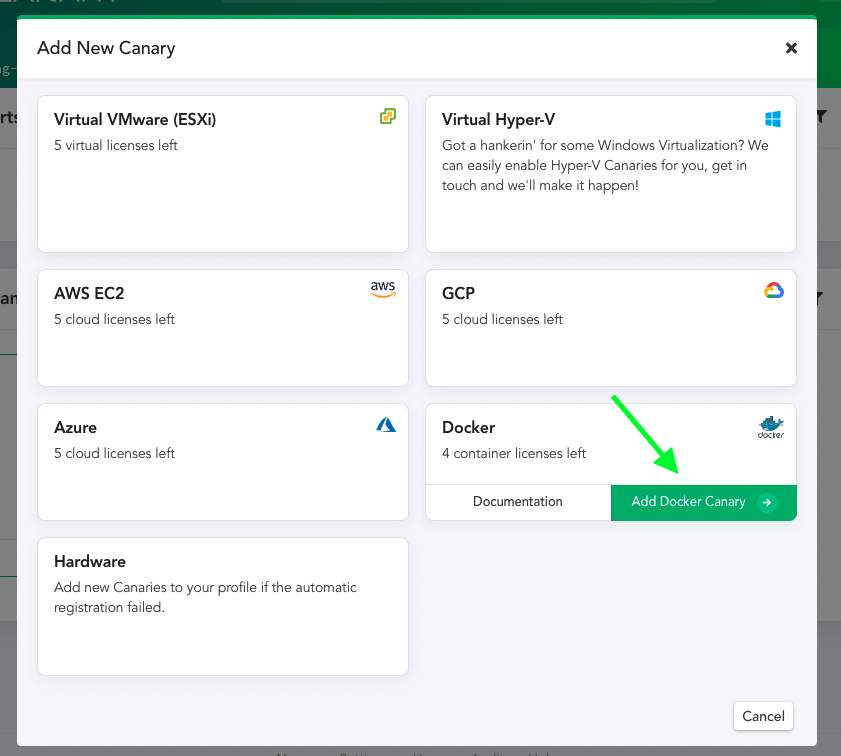Select the Azure card title
This screenshot has height=756, width=841.
point(76,427)
